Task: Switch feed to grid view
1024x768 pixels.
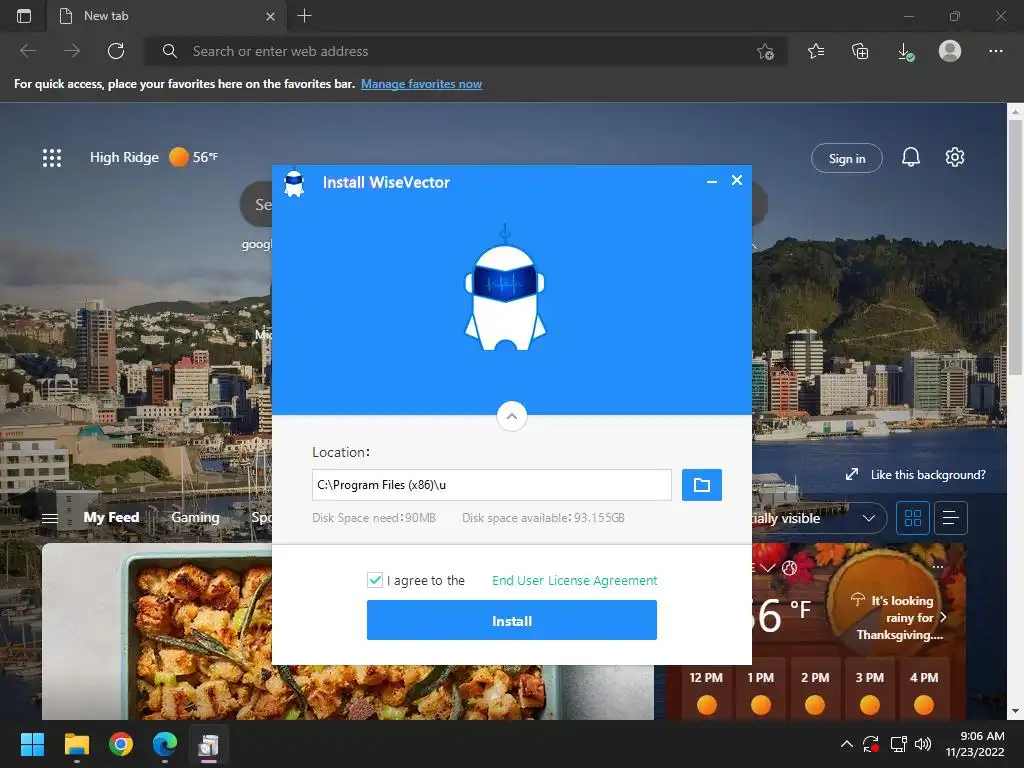Action: [912, 519]
